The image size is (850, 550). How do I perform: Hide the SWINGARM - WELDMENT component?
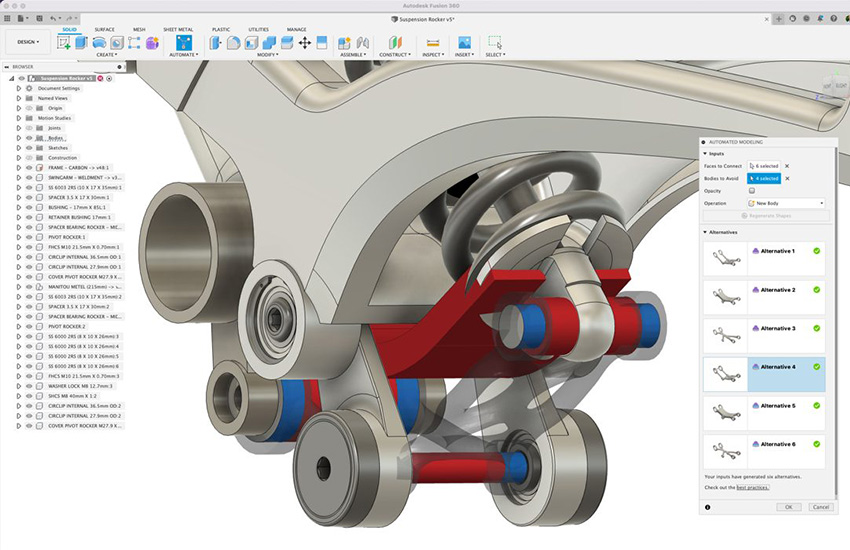[x=29, y=178]
